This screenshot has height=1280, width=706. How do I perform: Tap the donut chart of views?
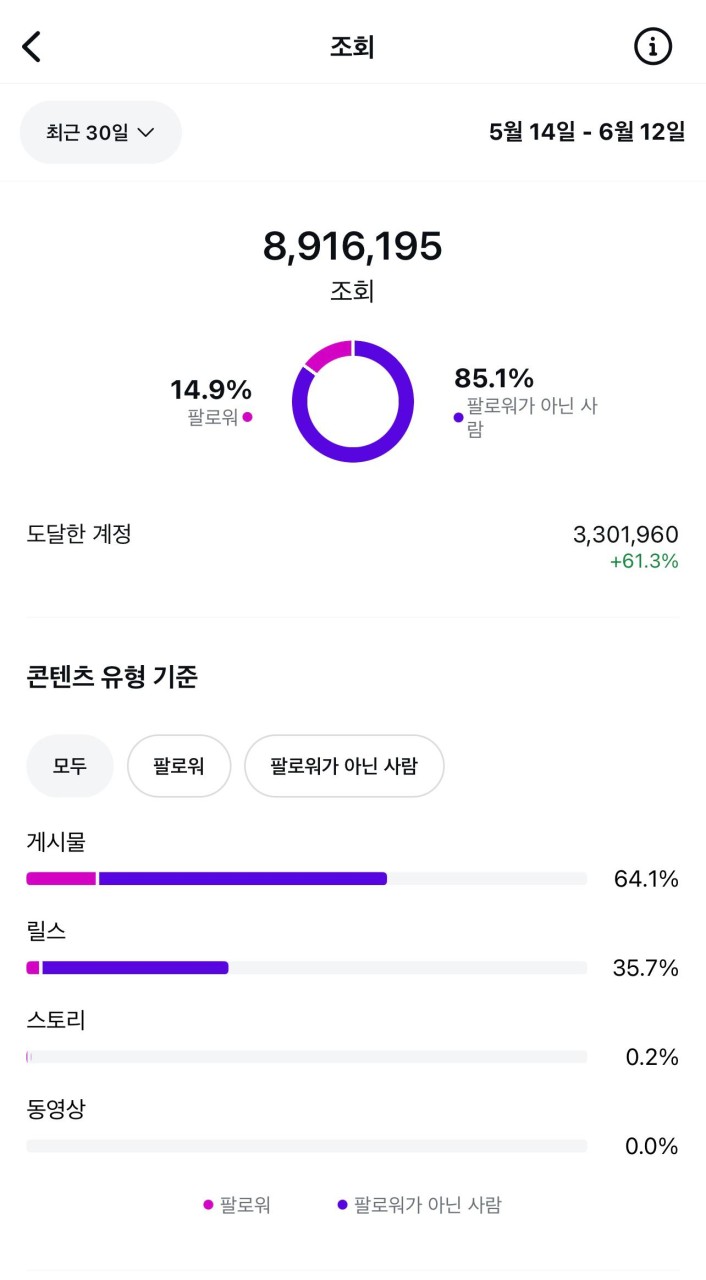click(x=353, y=401)
